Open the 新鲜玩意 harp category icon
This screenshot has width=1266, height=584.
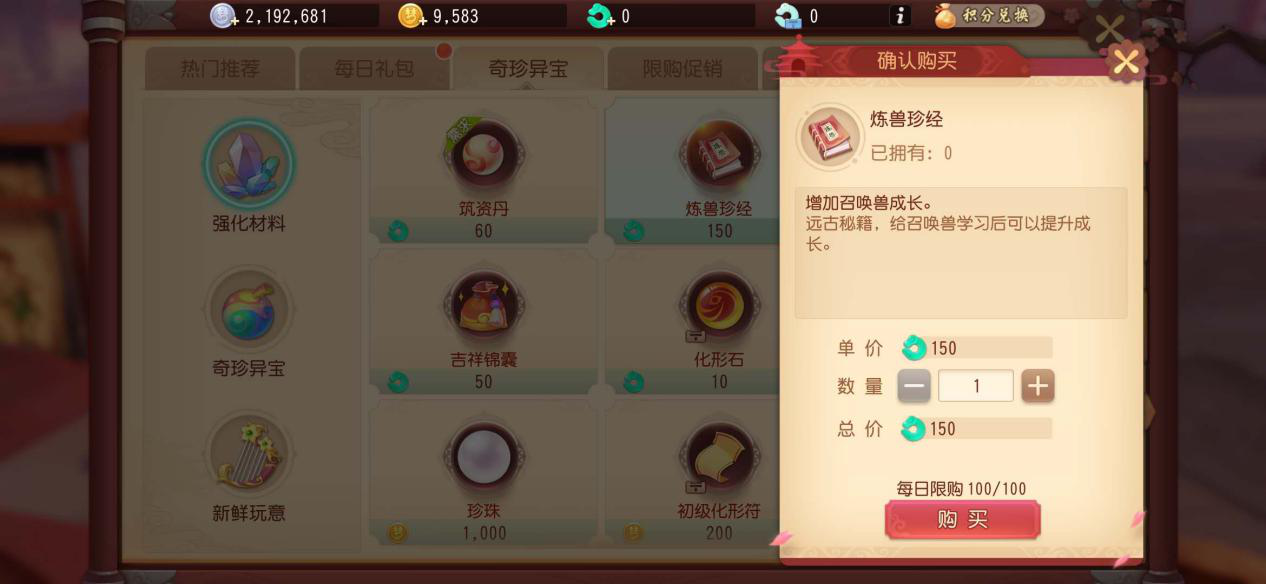click(x=249, y=454)
